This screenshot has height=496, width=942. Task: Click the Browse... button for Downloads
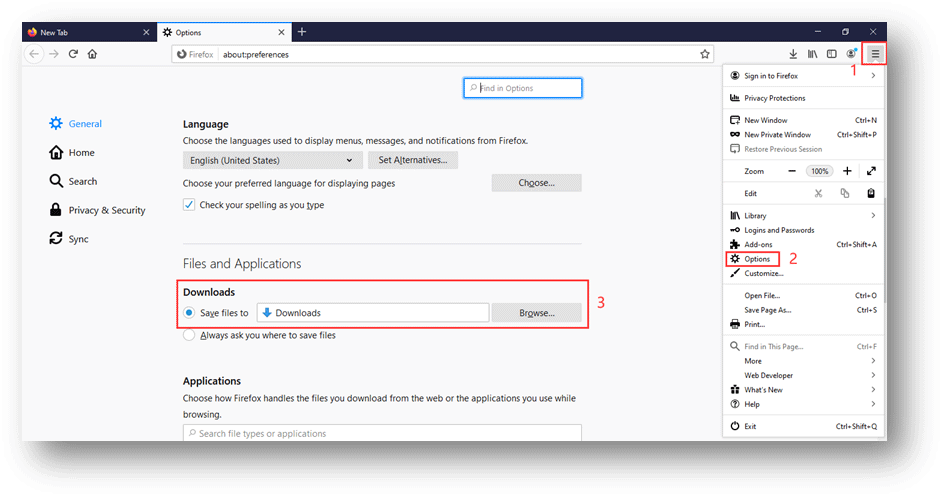pyautogui.click(x=536, y=313)
